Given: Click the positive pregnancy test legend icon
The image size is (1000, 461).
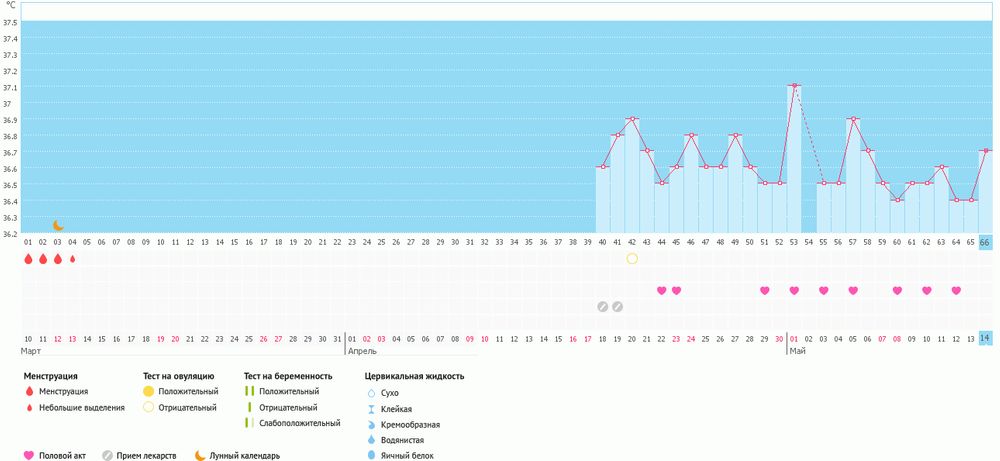Looking at the screenshot, I should [249, 391].
